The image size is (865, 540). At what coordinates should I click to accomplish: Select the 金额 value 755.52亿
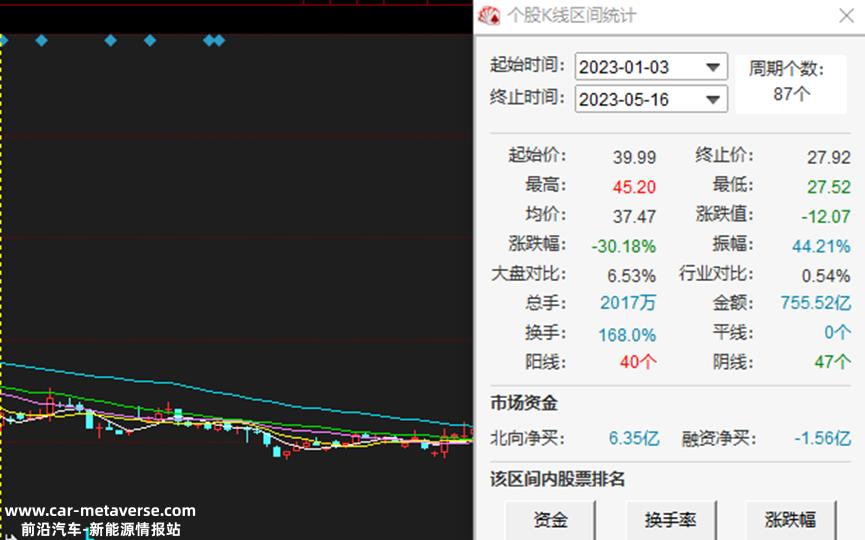click(x=815, y=303)
